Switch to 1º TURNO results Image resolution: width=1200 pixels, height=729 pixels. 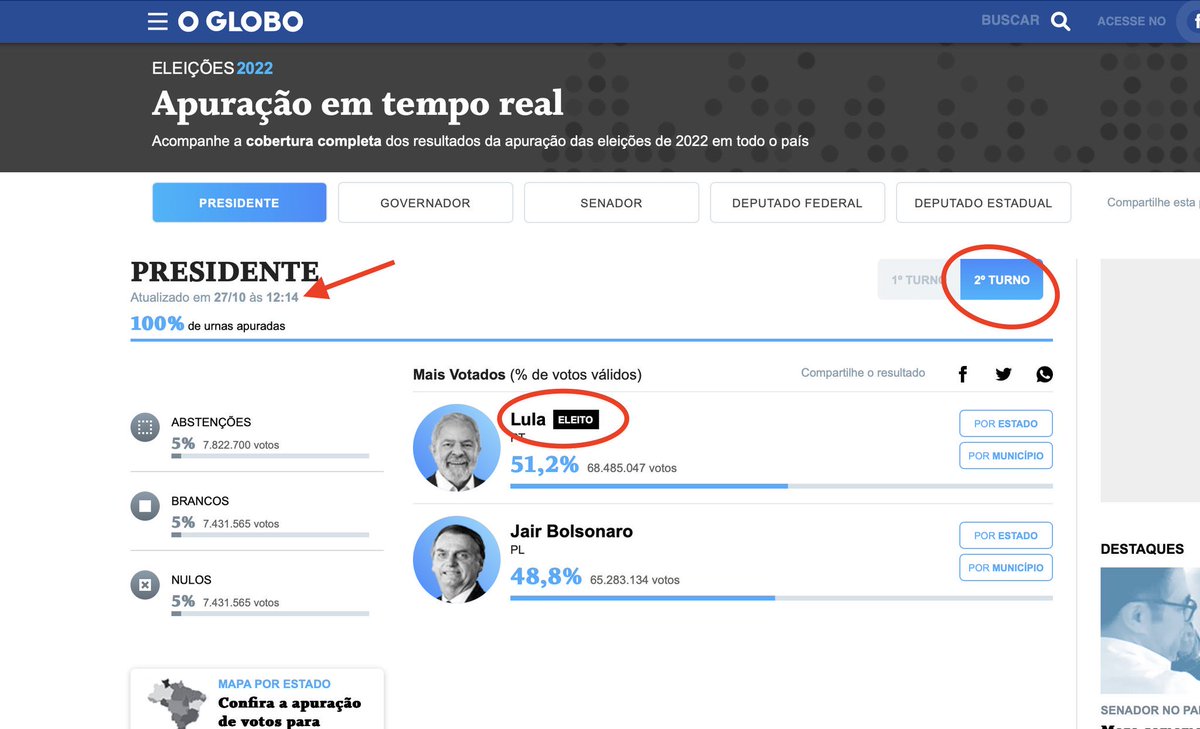coord(918,280)
